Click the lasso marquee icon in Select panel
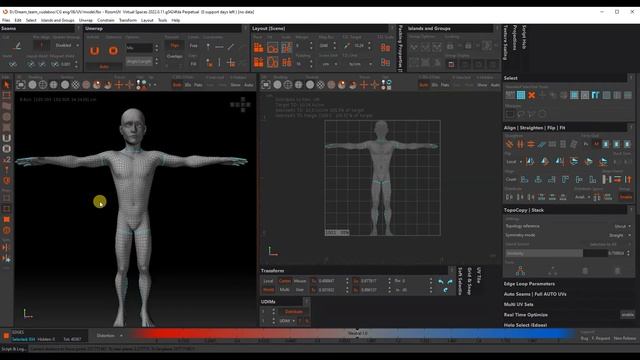640x360 pixels. click(521, 114)
